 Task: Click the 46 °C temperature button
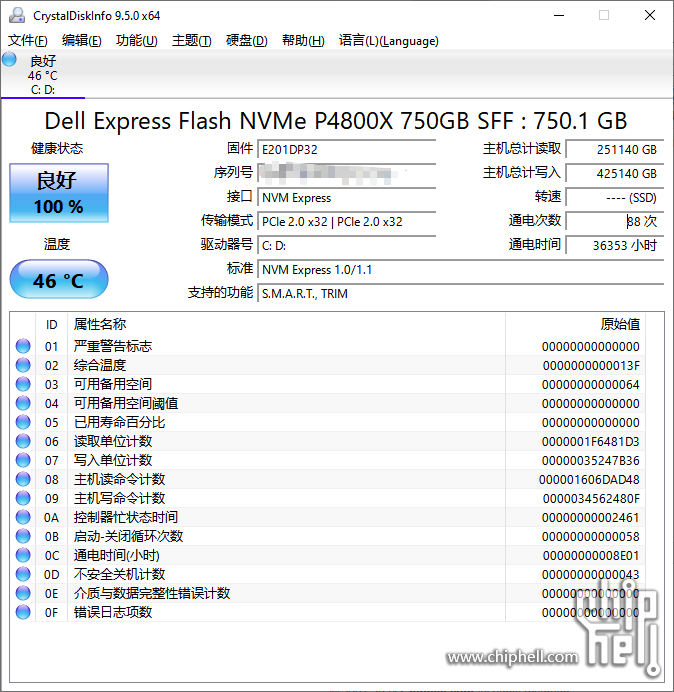(59, 280)
